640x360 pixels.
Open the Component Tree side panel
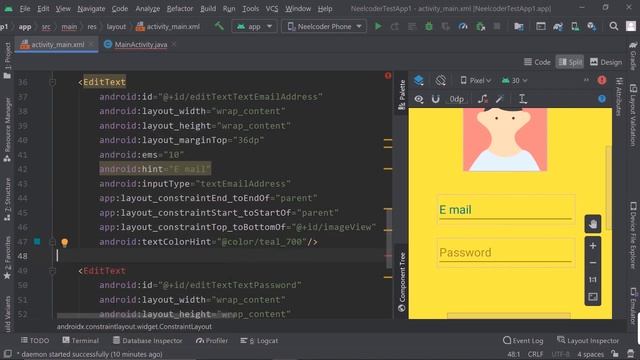click(402, 282)
